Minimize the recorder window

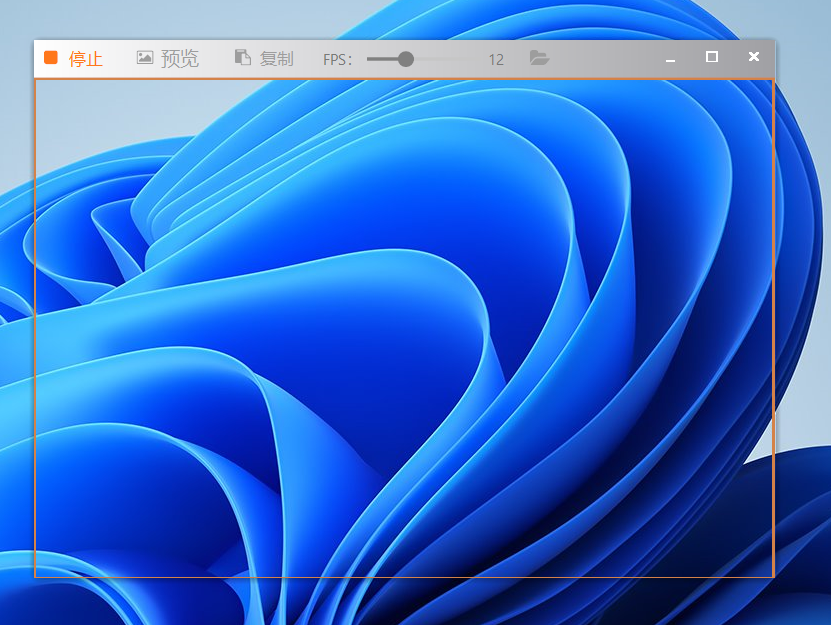tap(670, 59)
